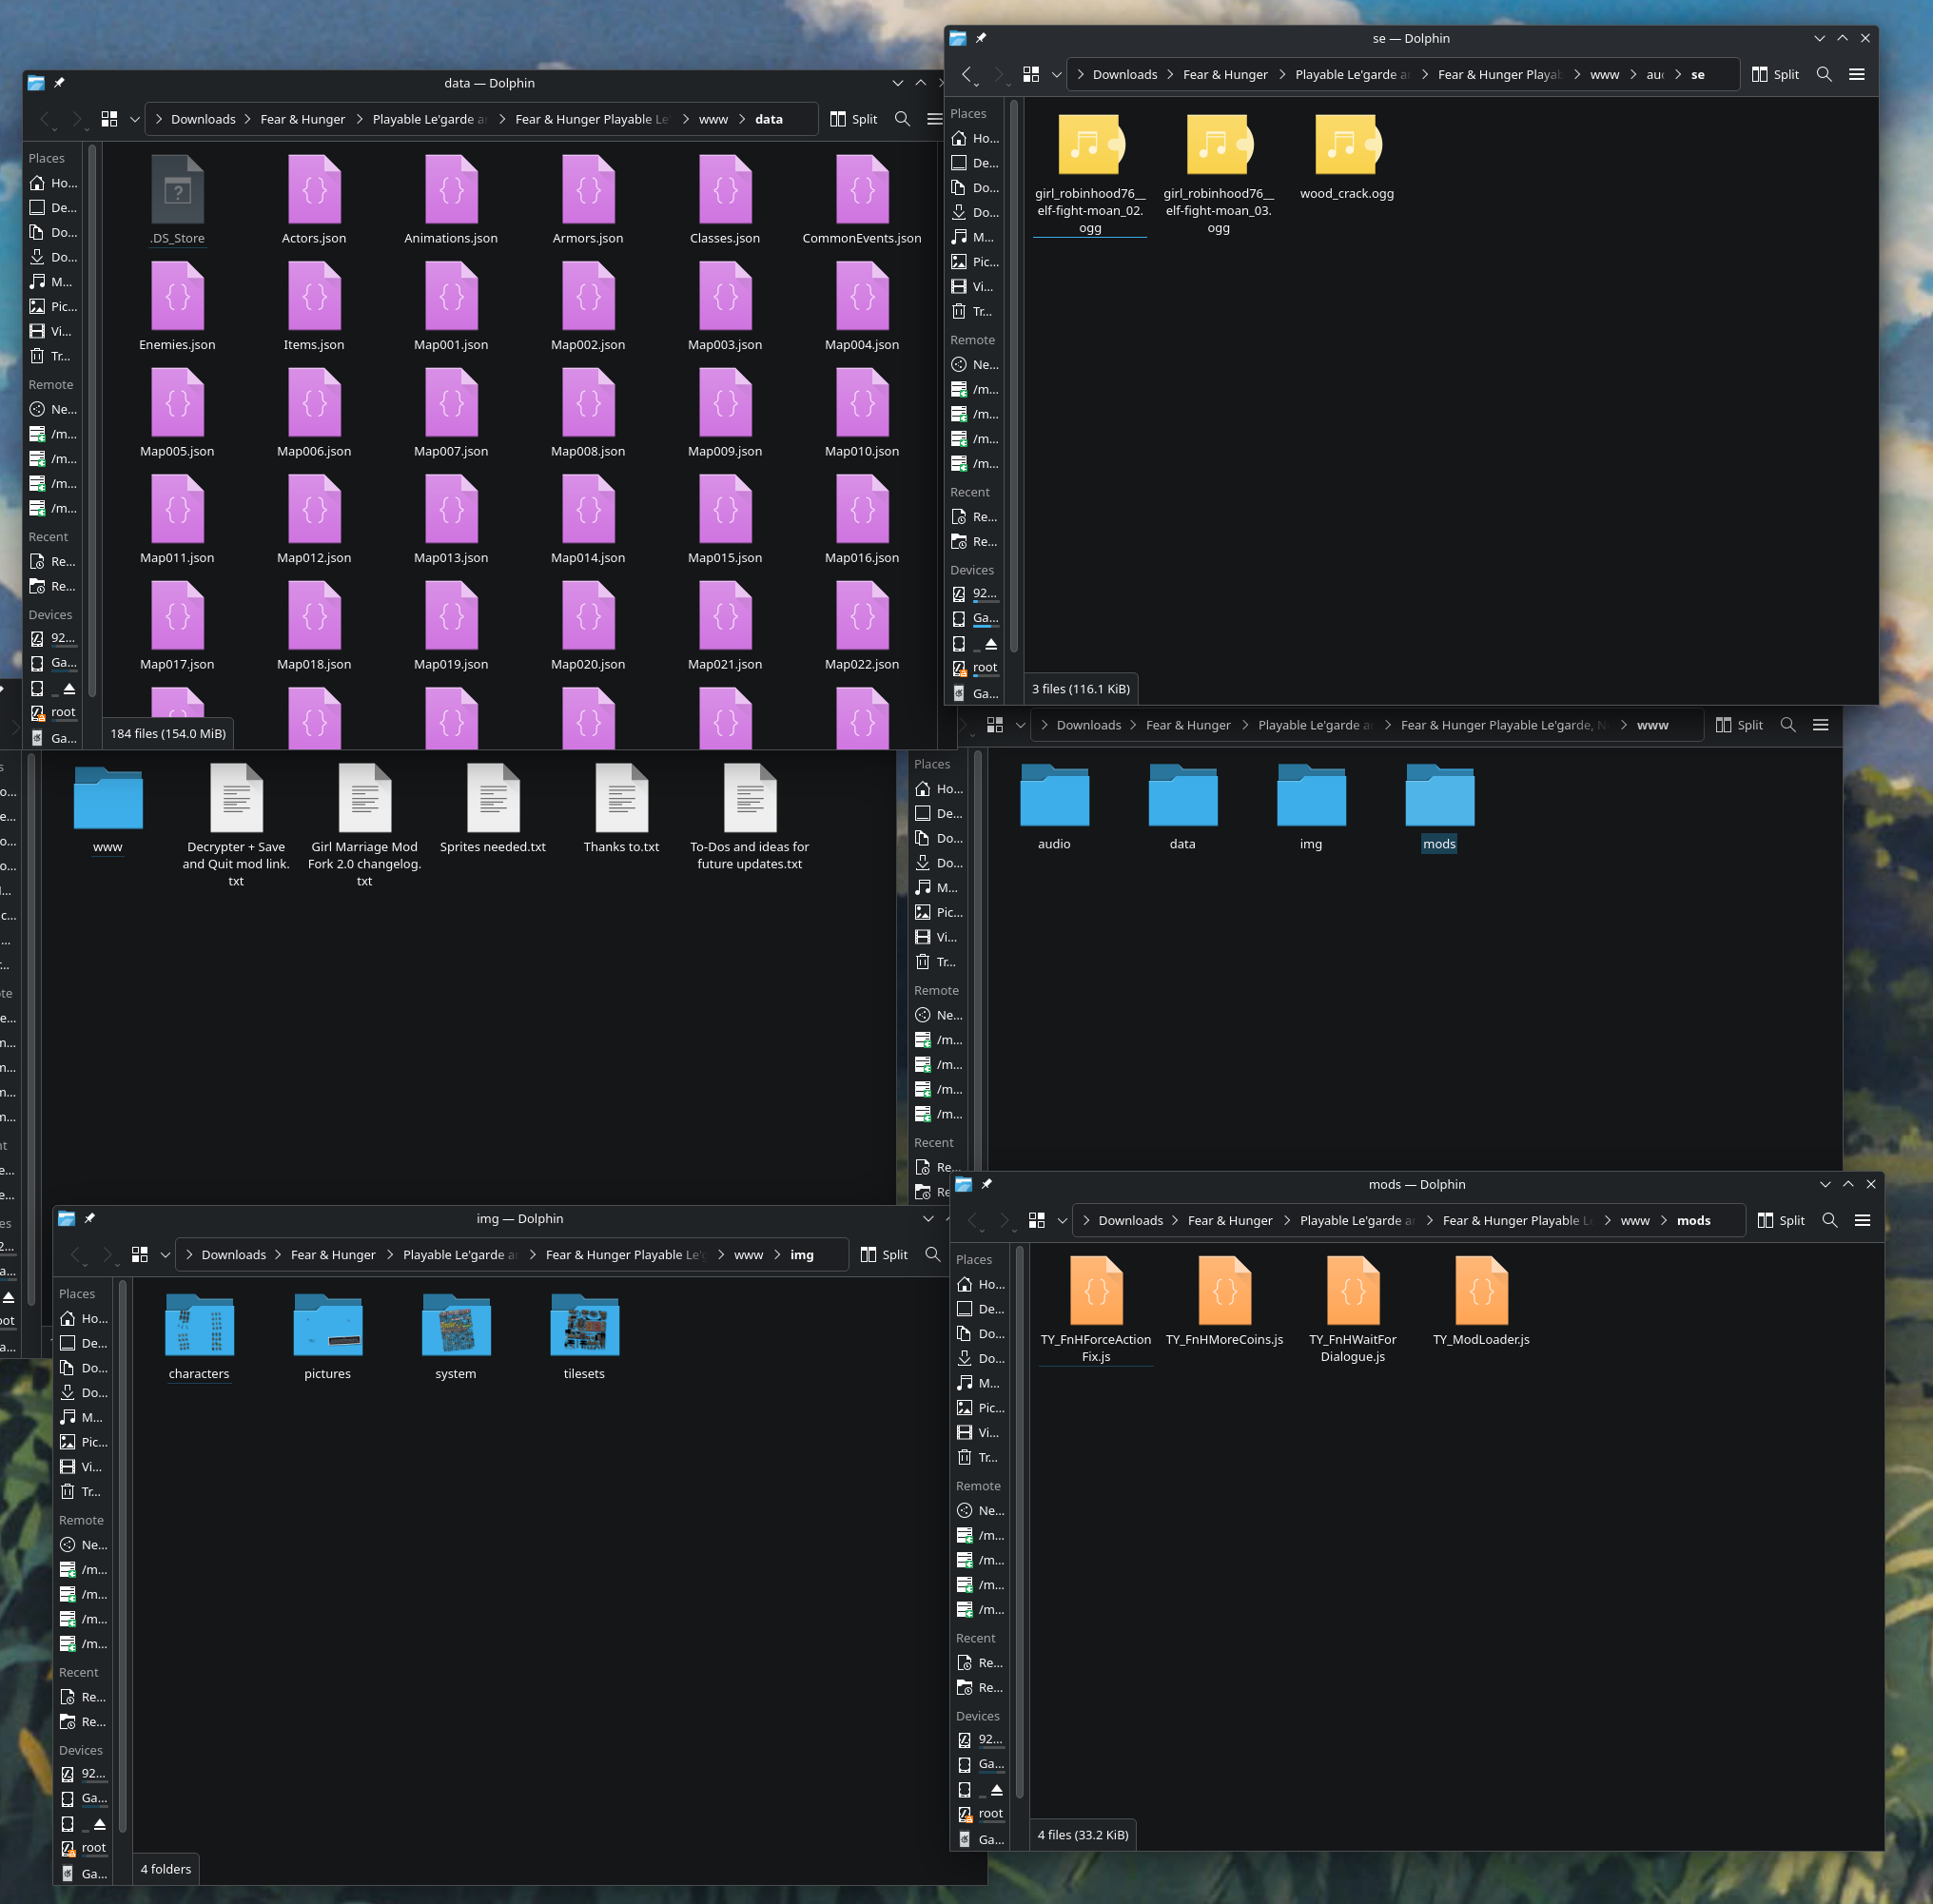Screen dimensions: 1933x1904
Task: Toggle Split view in mods window
Action: pos(1780,1220)
